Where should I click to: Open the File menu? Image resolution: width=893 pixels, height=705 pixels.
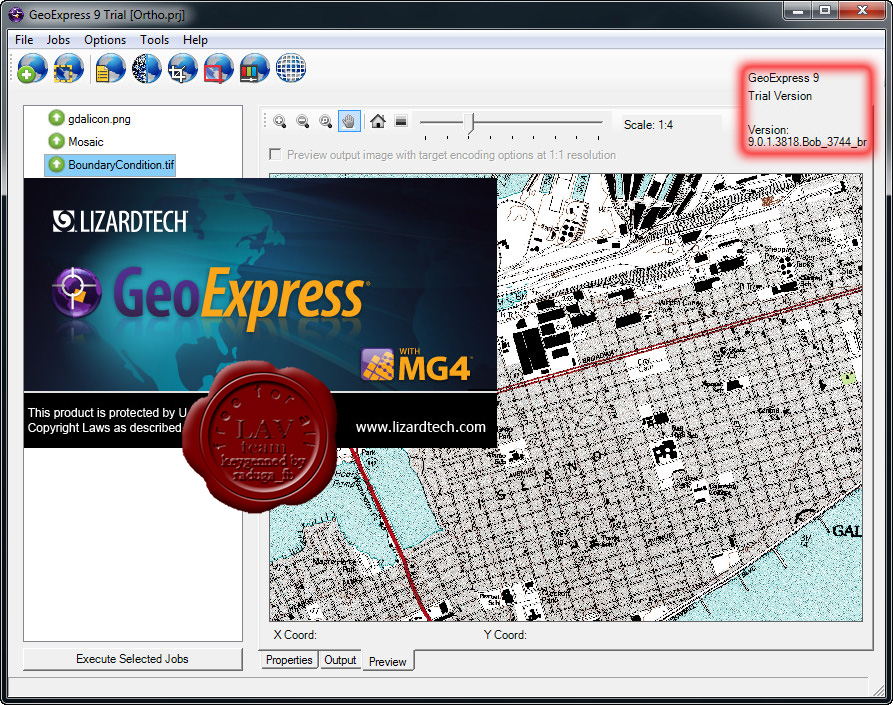[x=24, y=40]
